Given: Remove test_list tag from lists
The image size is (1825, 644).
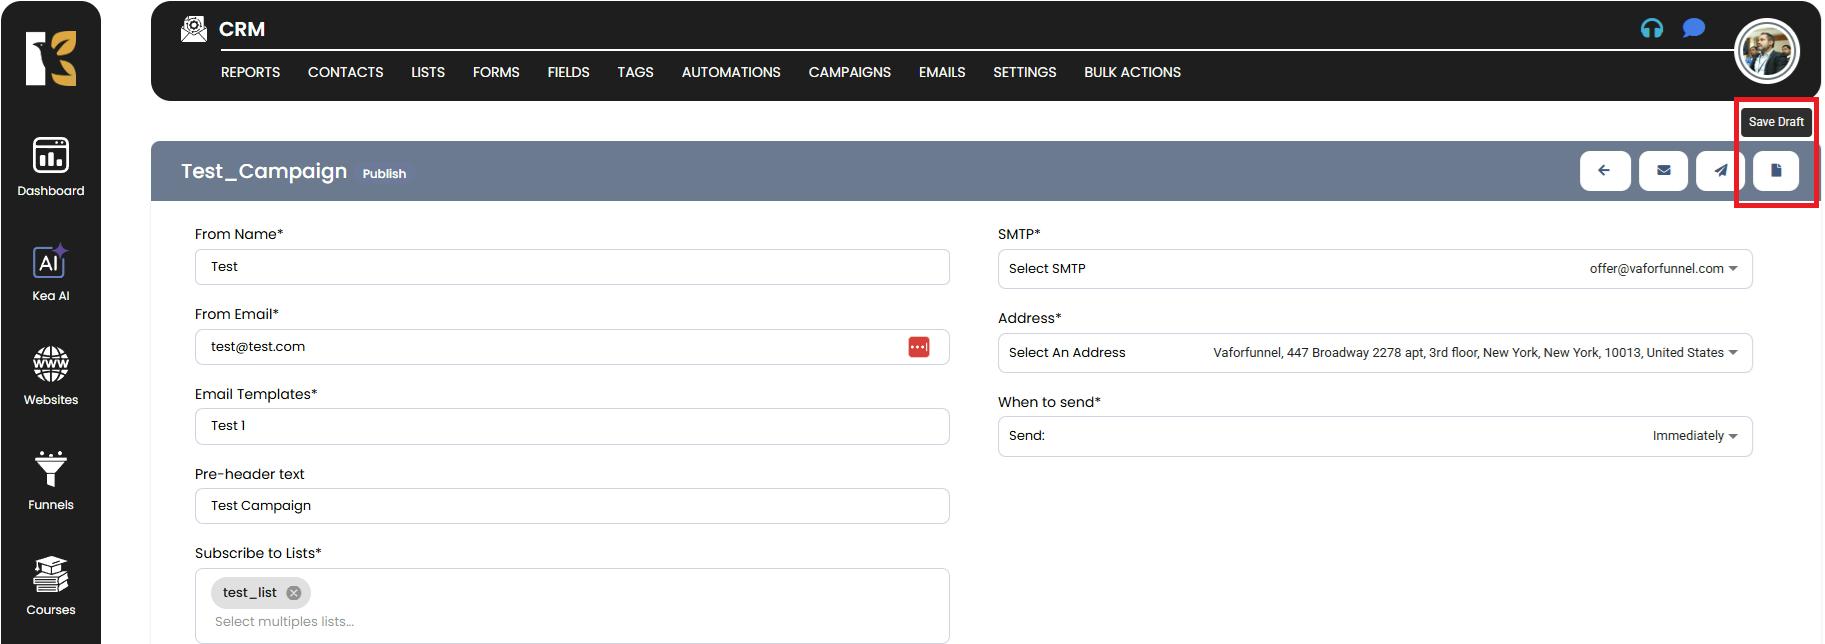Looking at the screenshot, I should pos(293,593).
